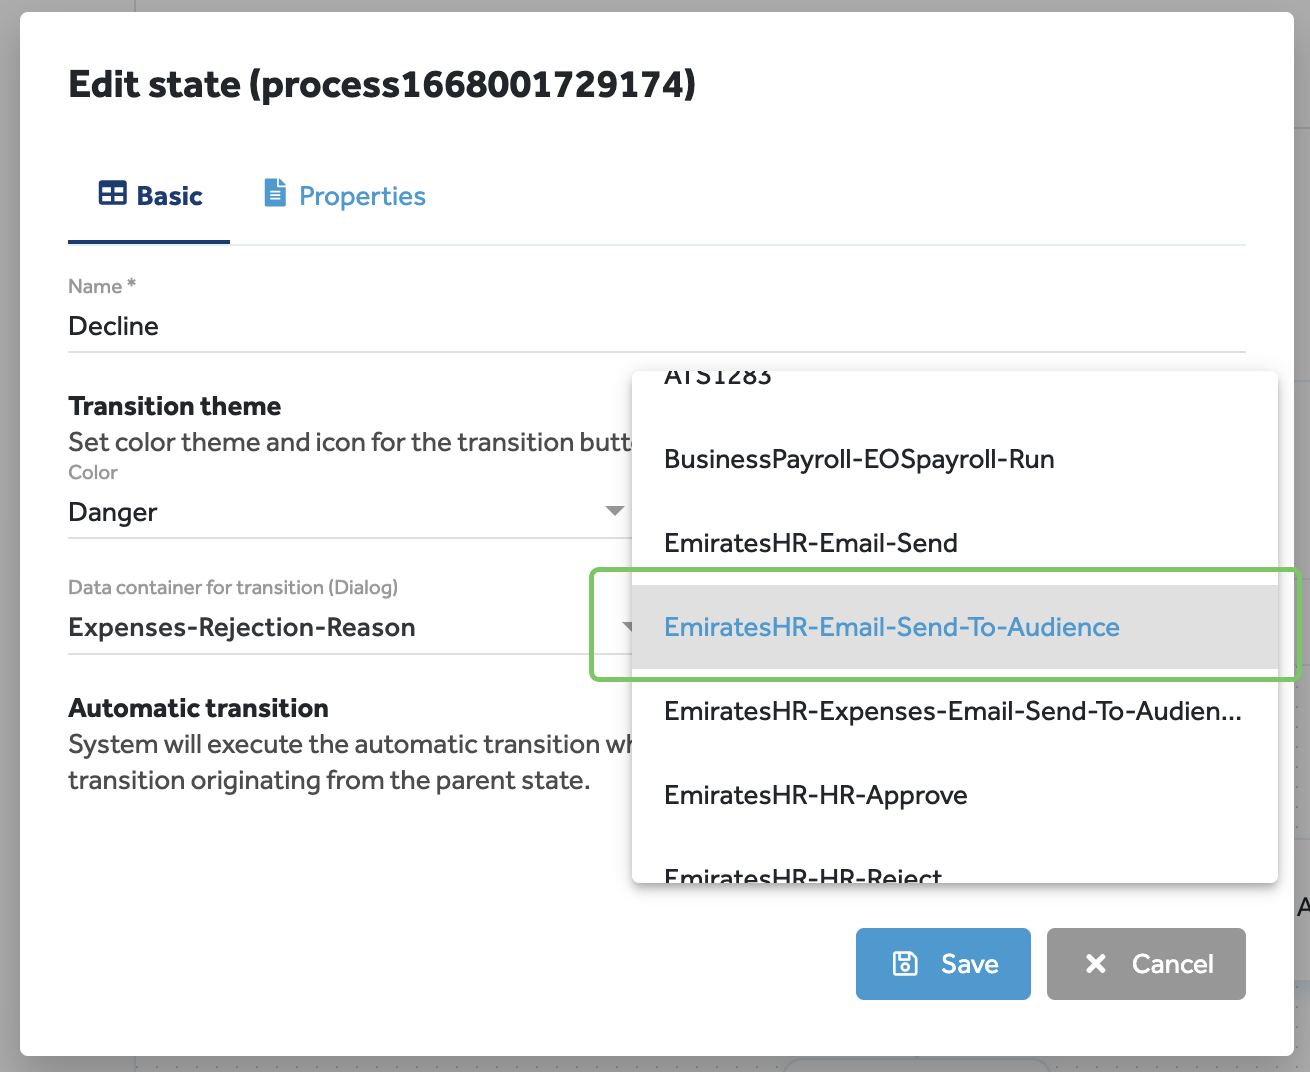
Task: Pick the EmiratesHR-HR-Reject option at list bottom
Action: [x=803, y=875]
